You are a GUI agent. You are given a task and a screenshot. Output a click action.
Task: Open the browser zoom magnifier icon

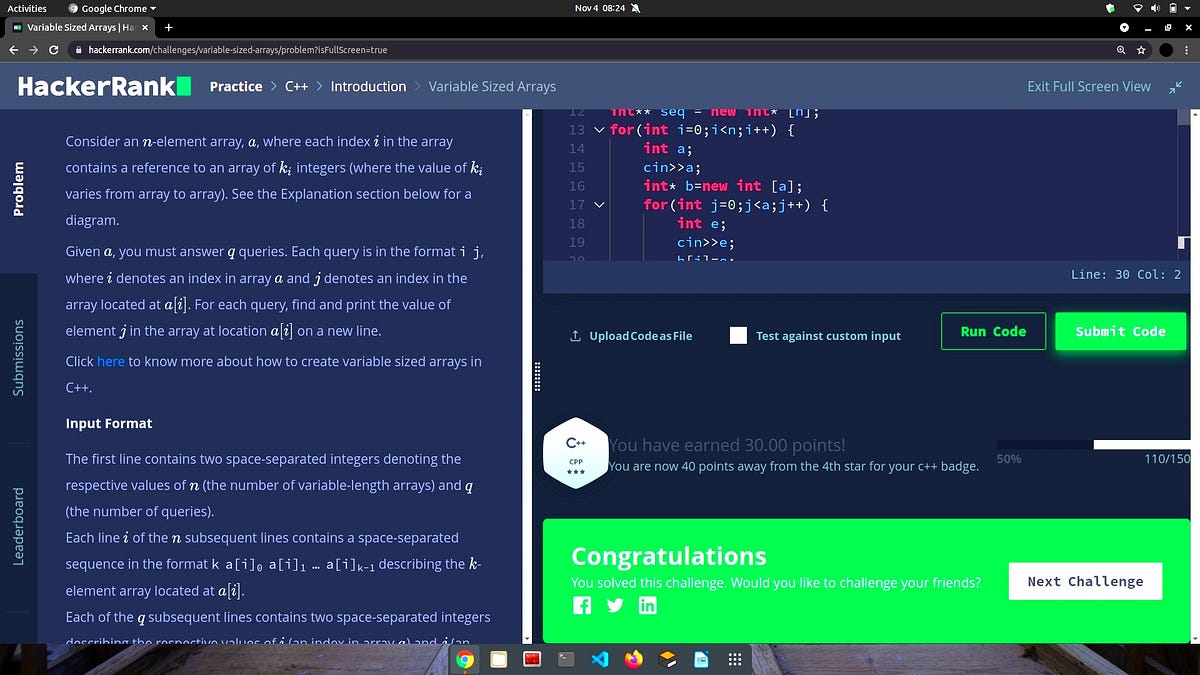pyautogui.click(x=1121, y=49)
